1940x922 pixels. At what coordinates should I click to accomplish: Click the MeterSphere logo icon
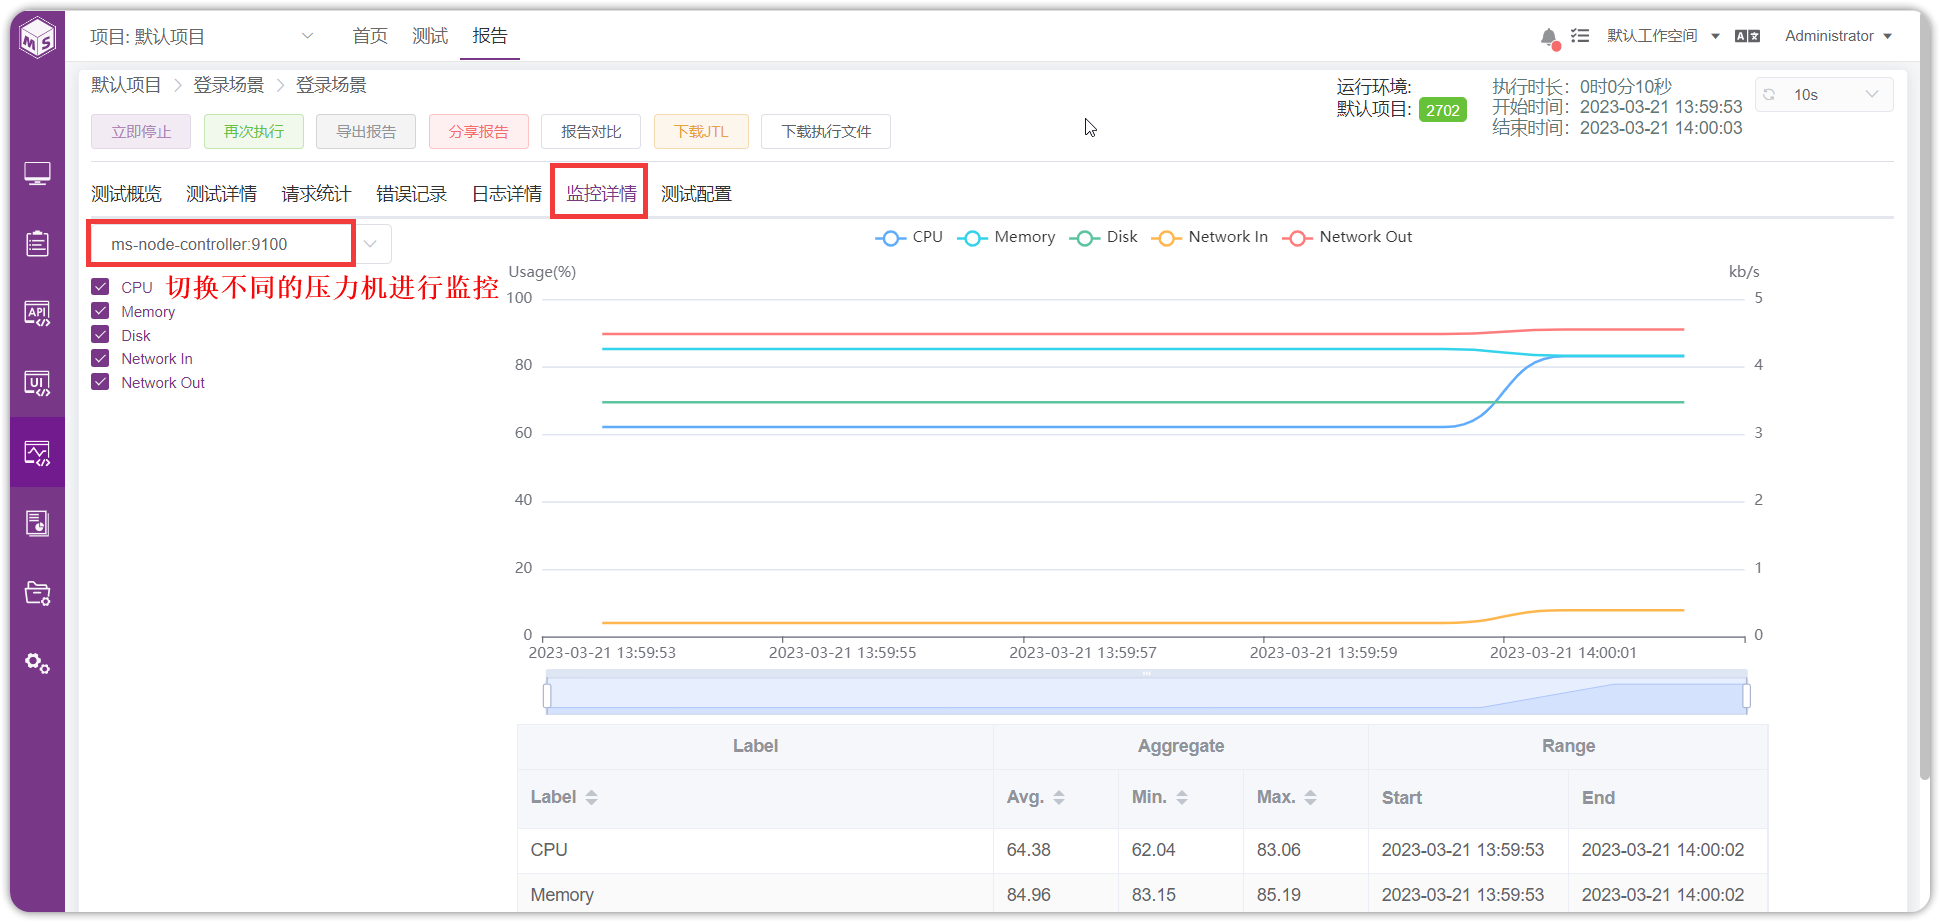click(37, 38)
